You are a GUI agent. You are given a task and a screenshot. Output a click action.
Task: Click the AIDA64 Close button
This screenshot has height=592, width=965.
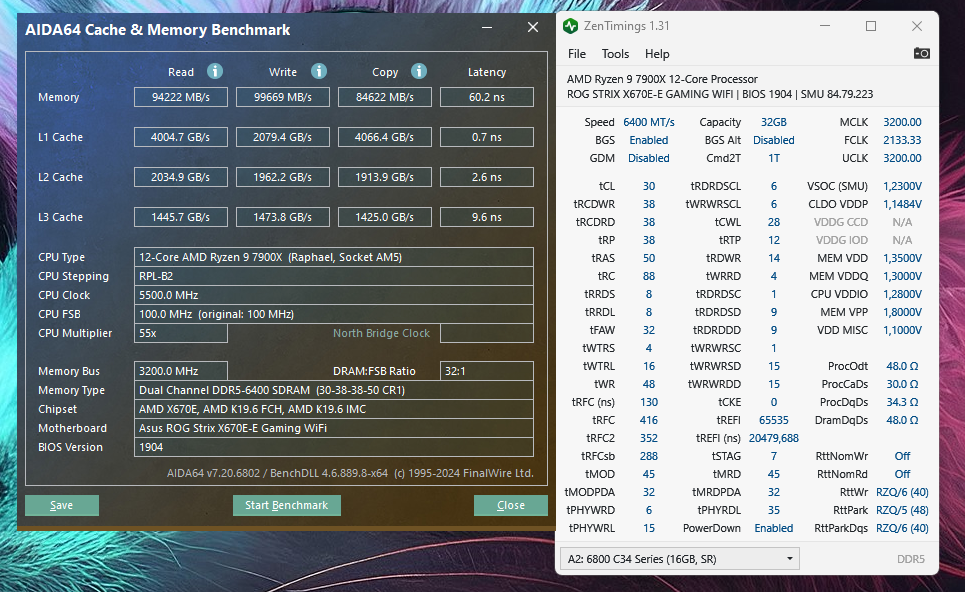coord(511,505)
